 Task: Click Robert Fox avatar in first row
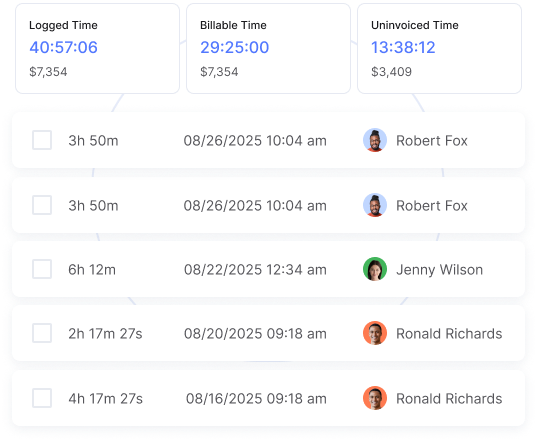tap(375, 140)
